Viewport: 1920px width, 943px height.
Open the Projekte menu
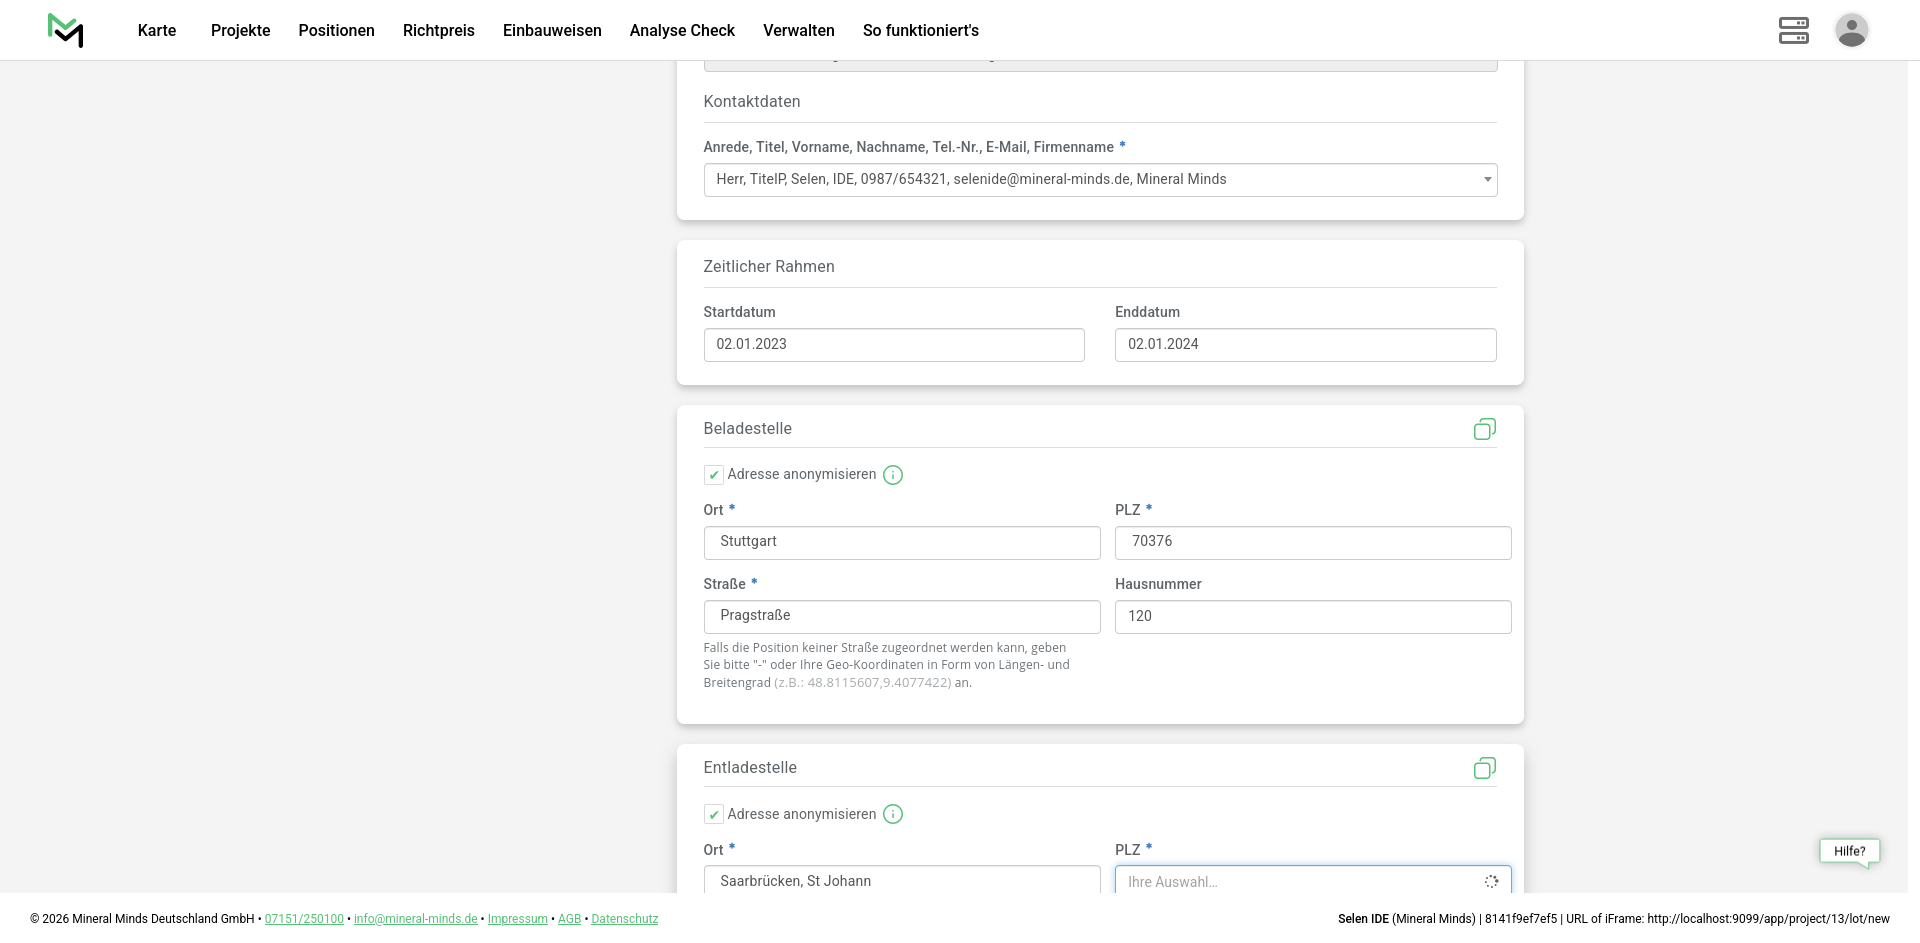tap(240, 30)
